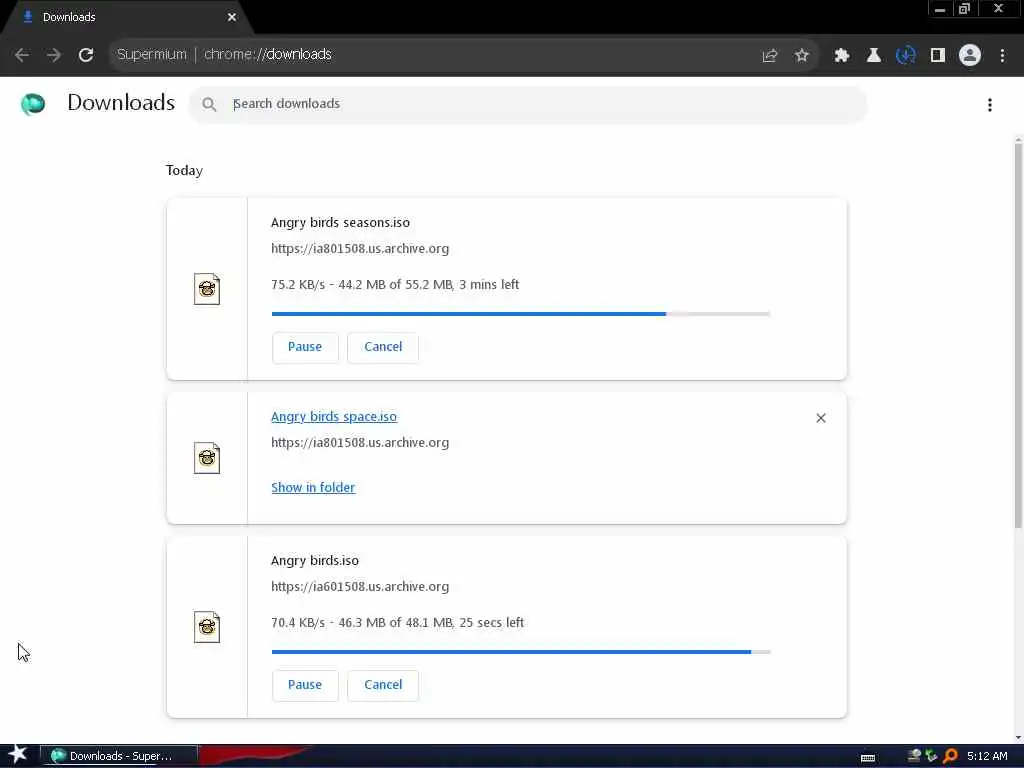Open the experiments flask icon
The width and height of the screenshot is (1024, 768).
point(873,56)
